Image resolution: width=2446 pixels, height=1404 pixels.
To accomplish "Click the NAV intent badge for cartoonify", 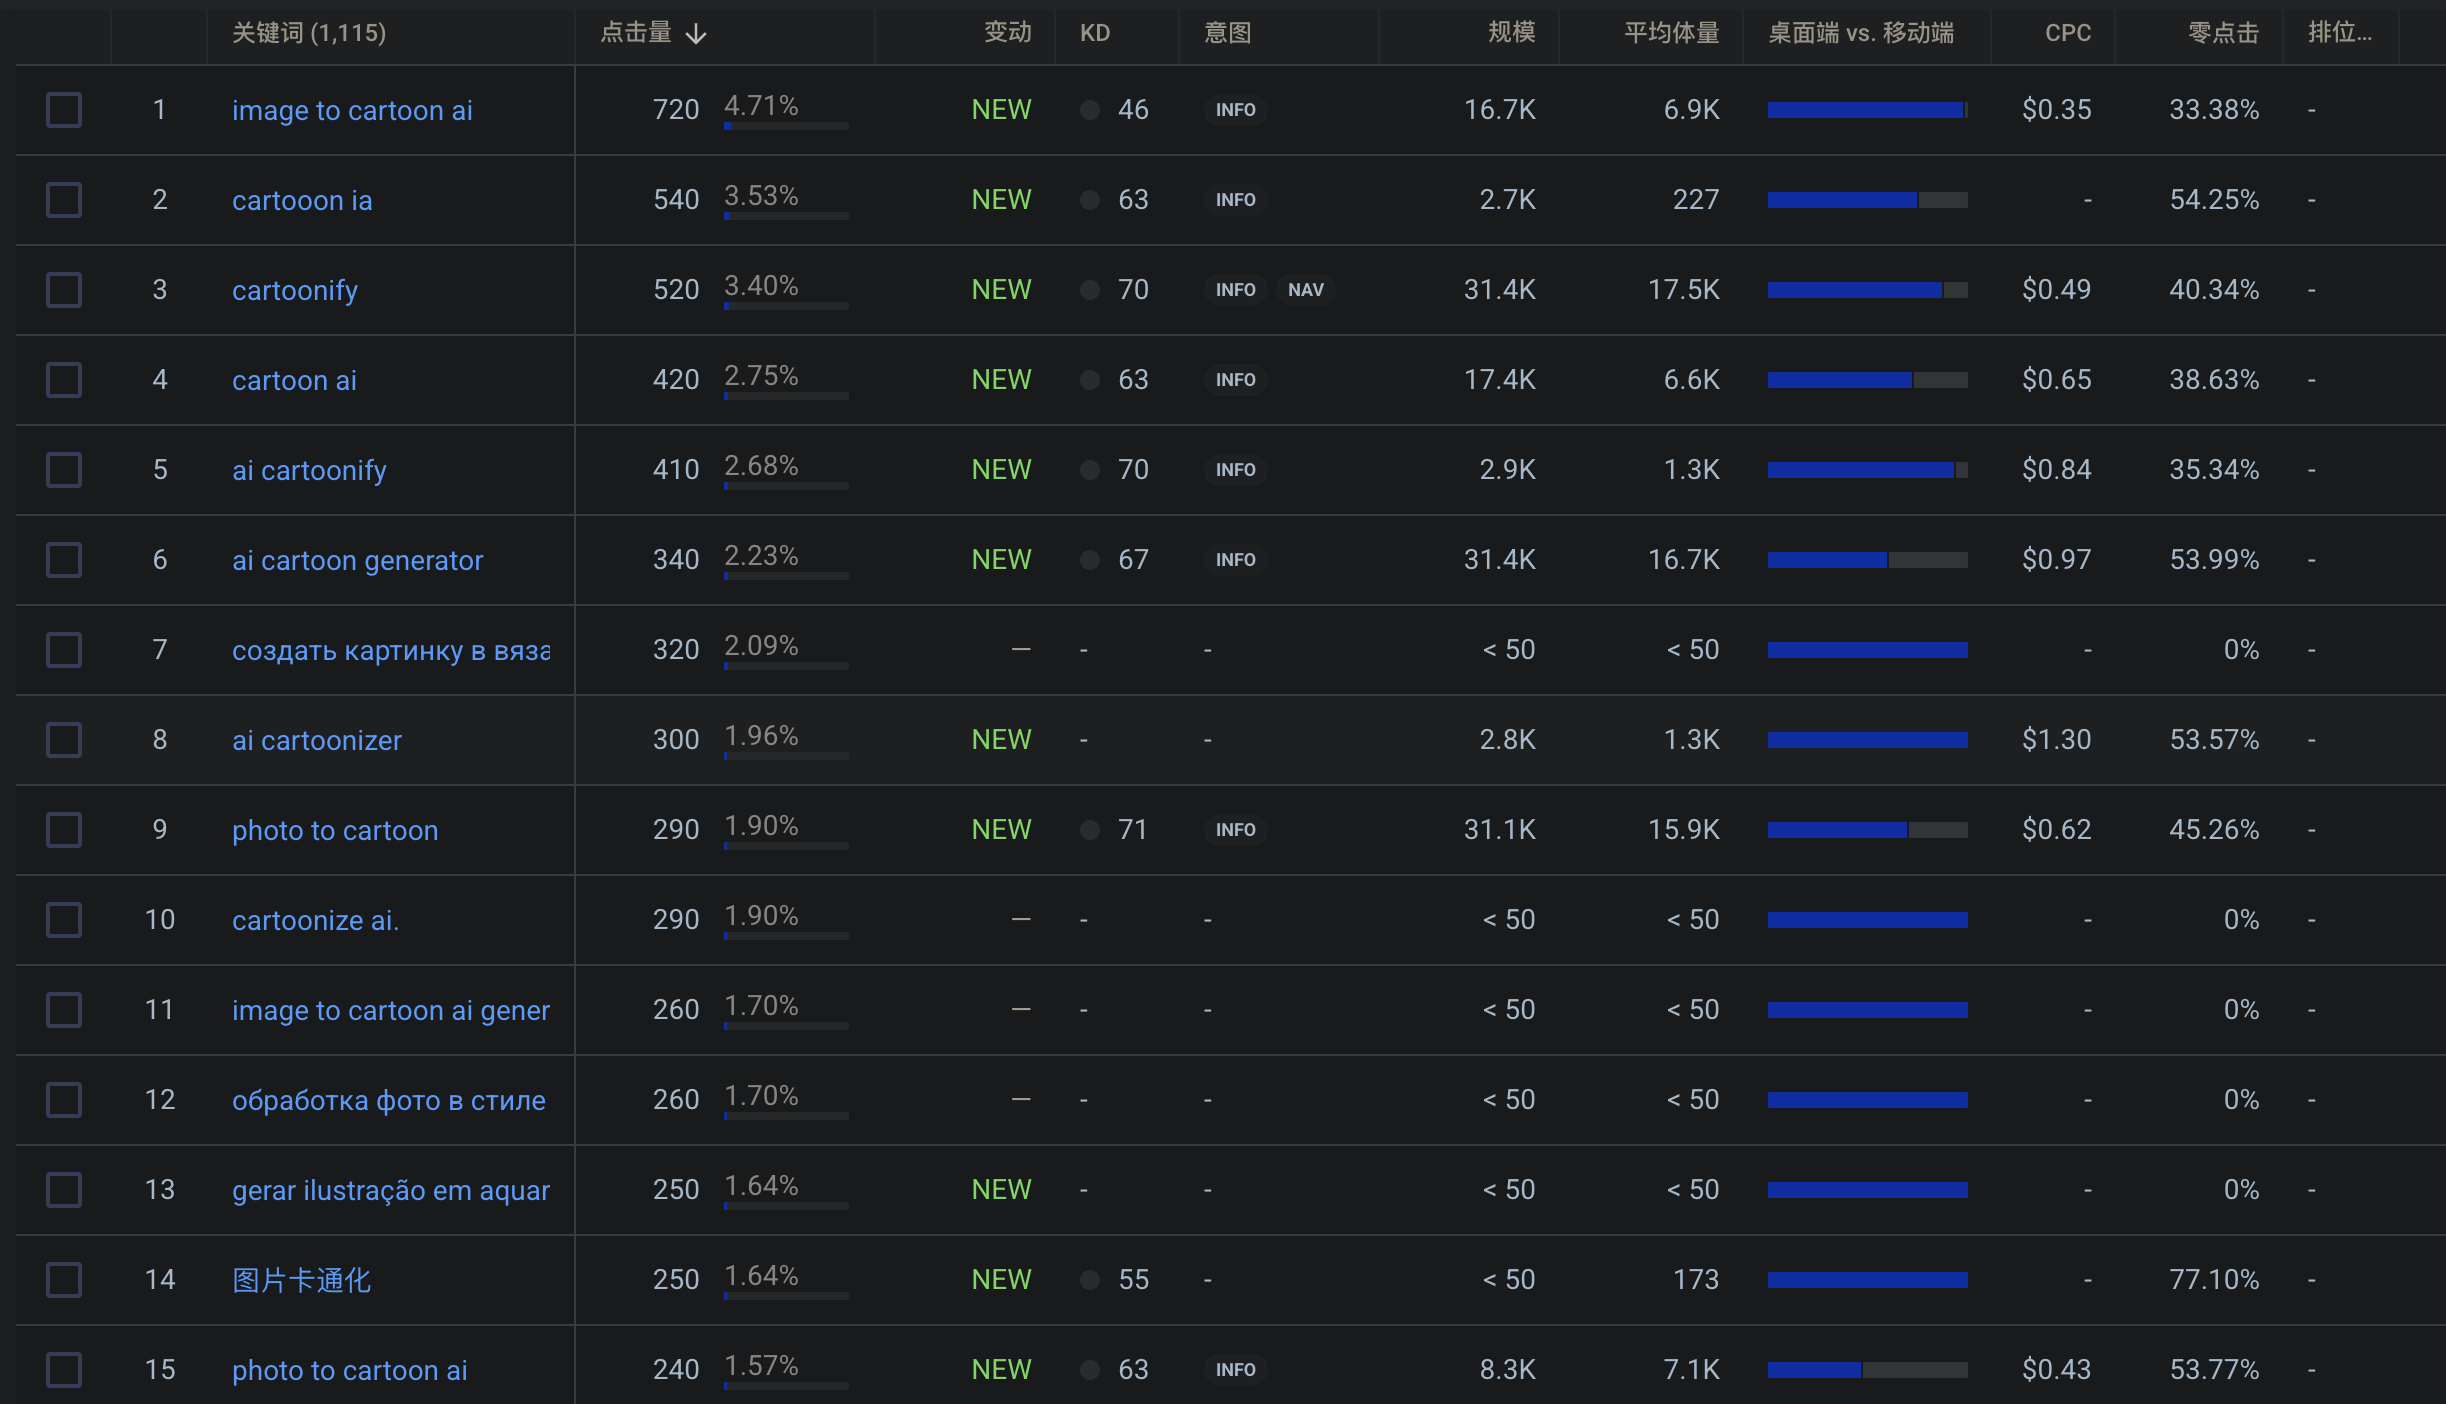I will tap(1305, 290).
